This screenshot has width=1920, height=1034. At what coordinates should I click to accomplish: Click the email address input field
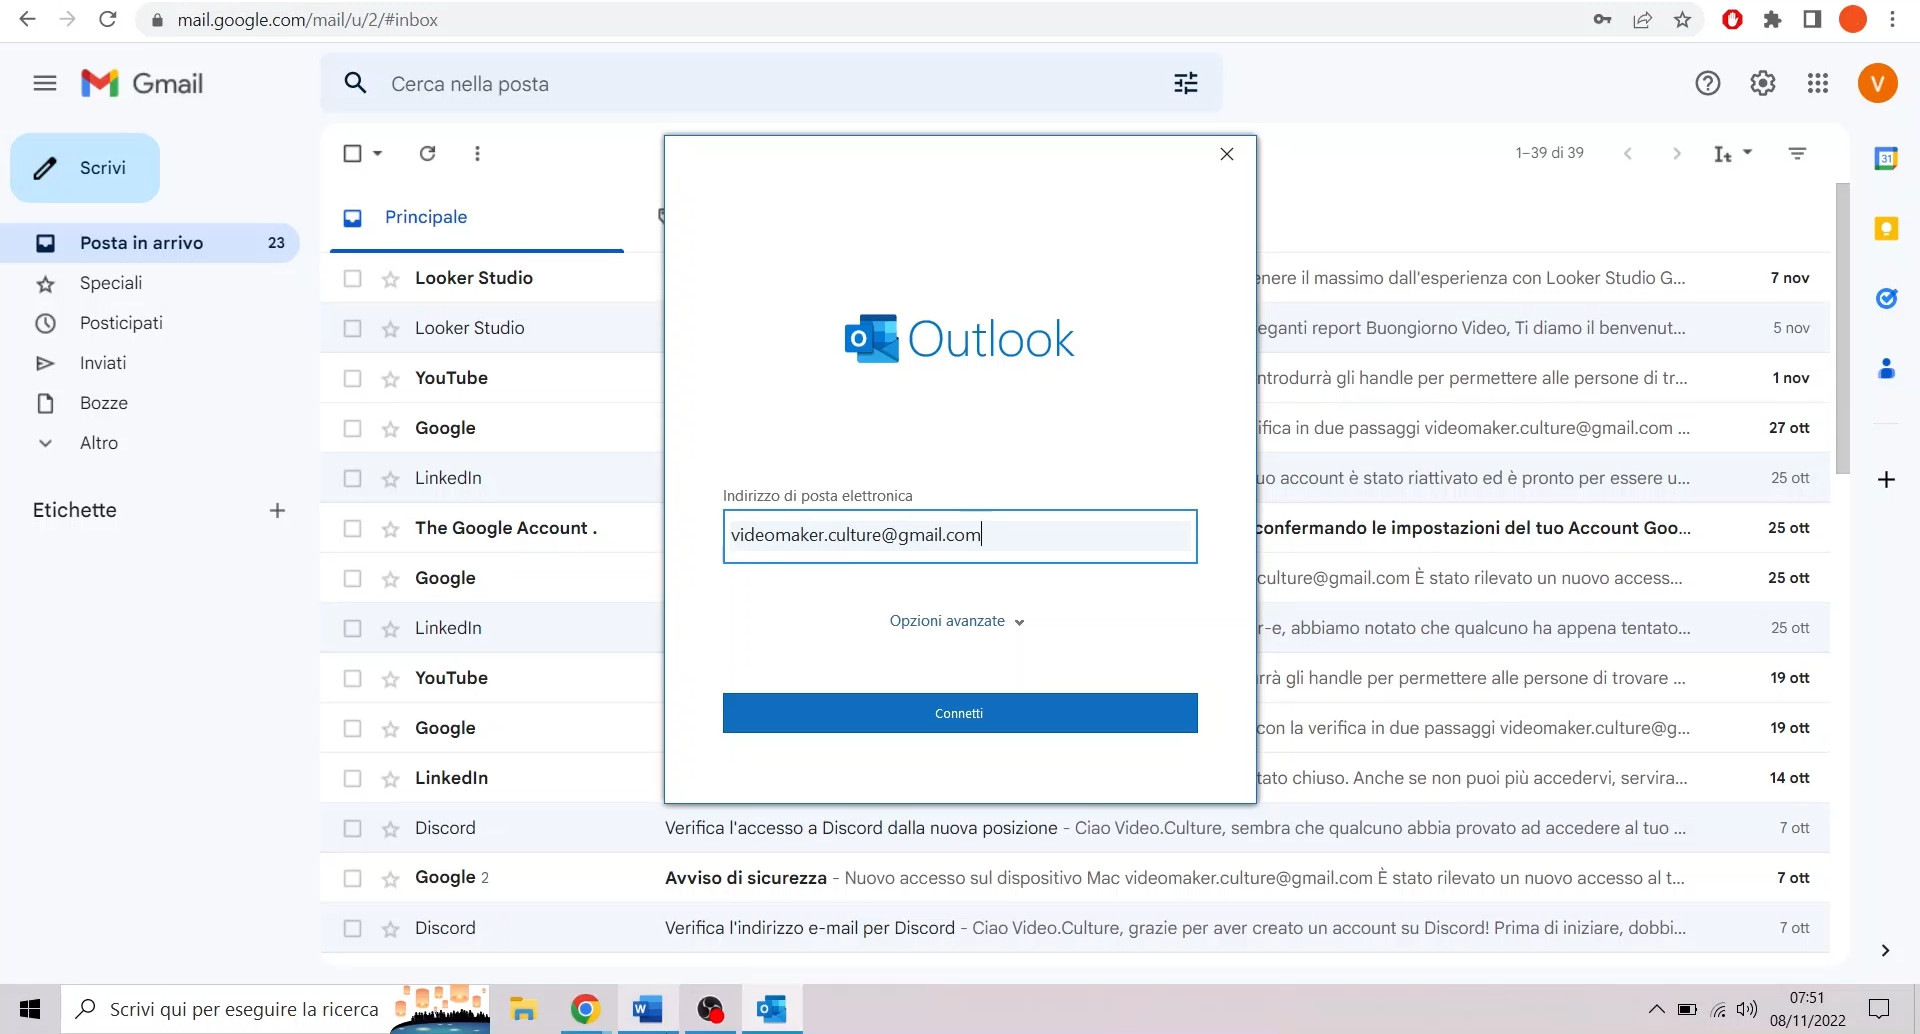[x=959, y=535]
